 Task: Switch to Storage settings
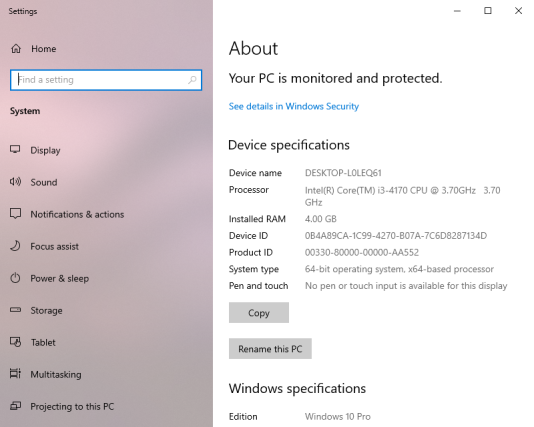tap(46, 311)
